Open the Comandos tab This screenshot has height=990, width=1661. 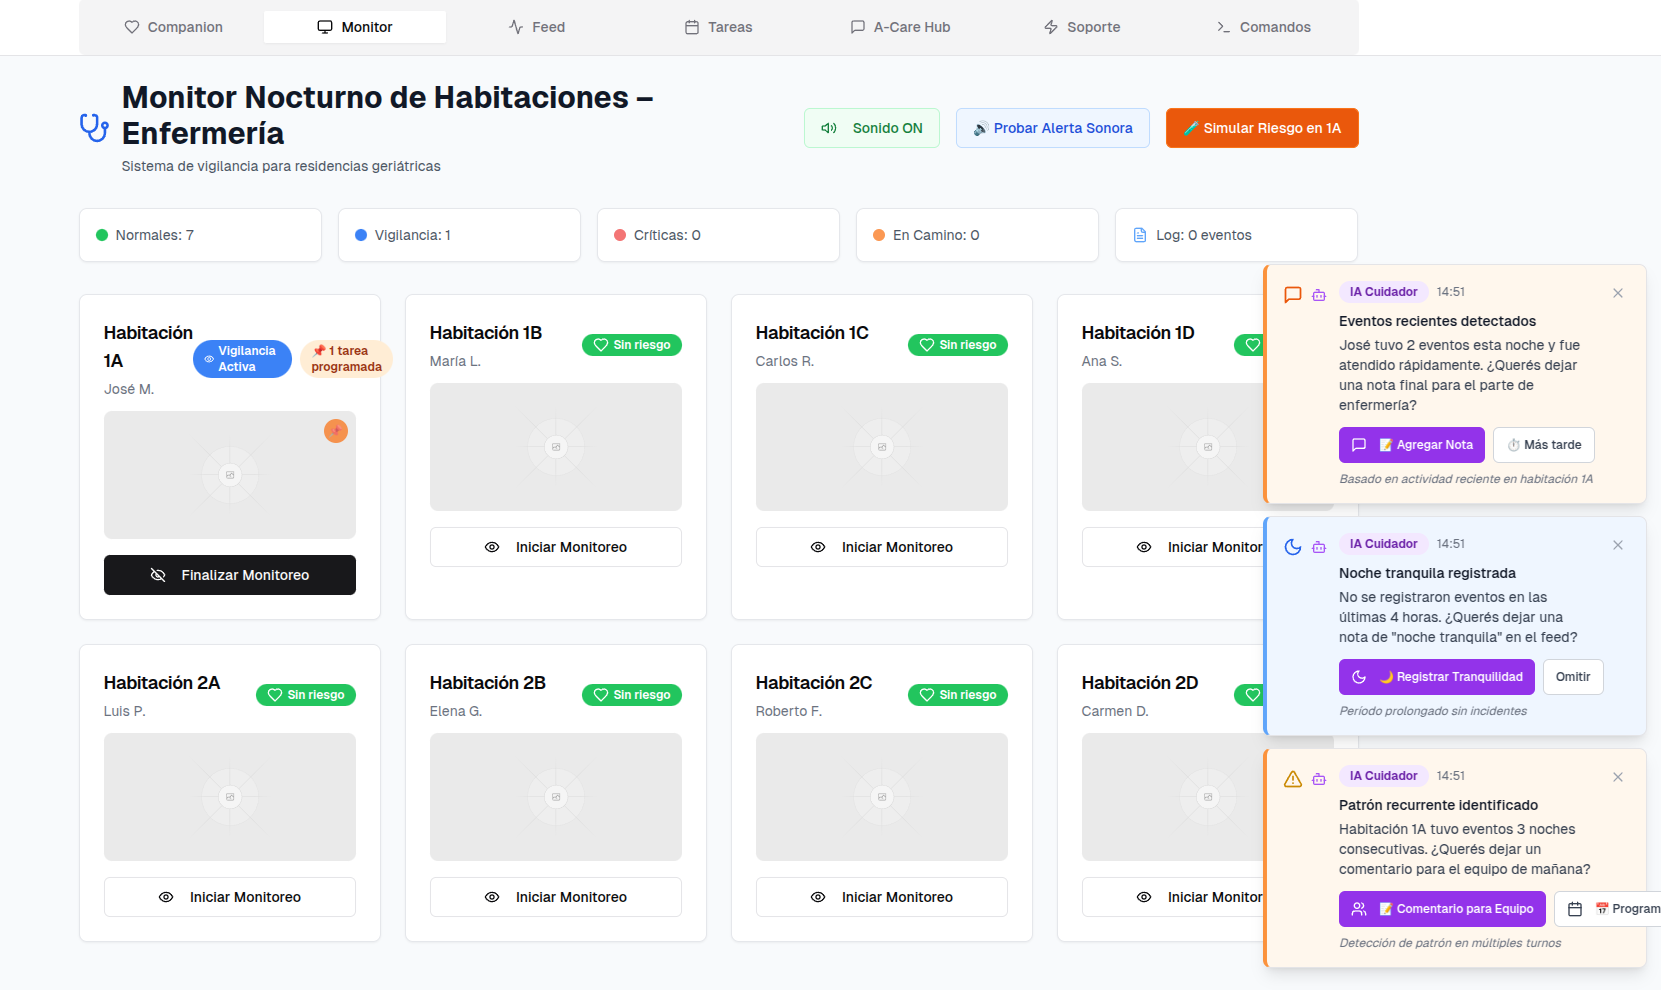pyautogui.click(x=1263, y=27)
